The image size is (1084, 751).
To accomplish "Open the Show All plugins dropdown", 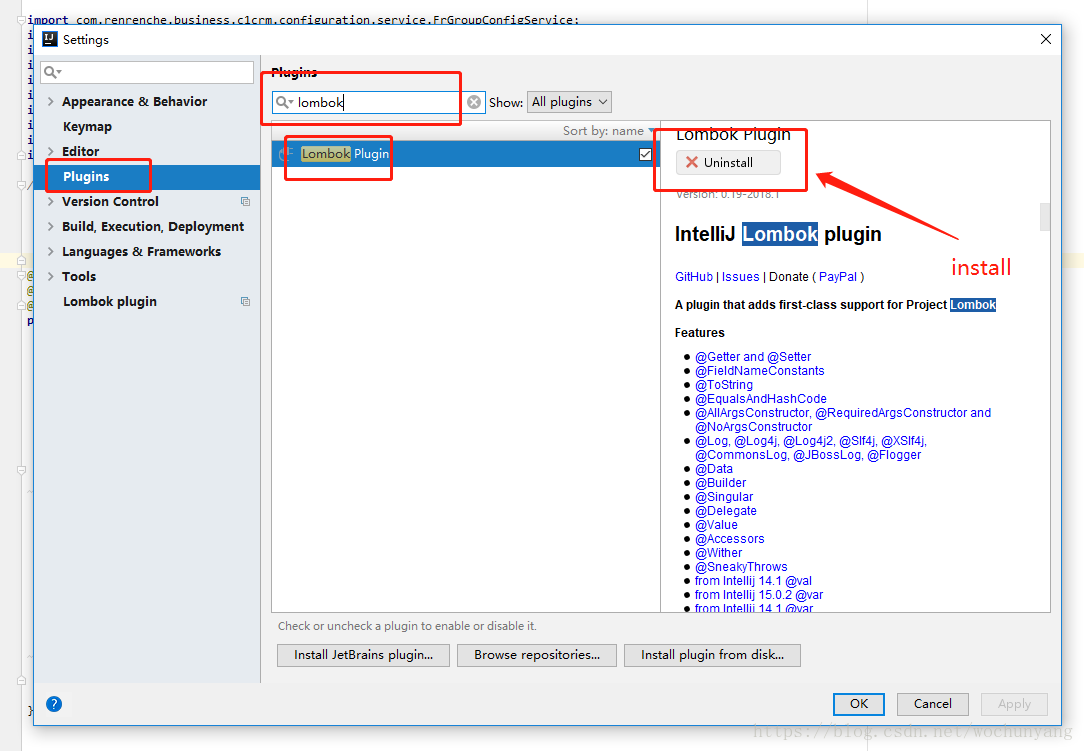I will (569, 102).
